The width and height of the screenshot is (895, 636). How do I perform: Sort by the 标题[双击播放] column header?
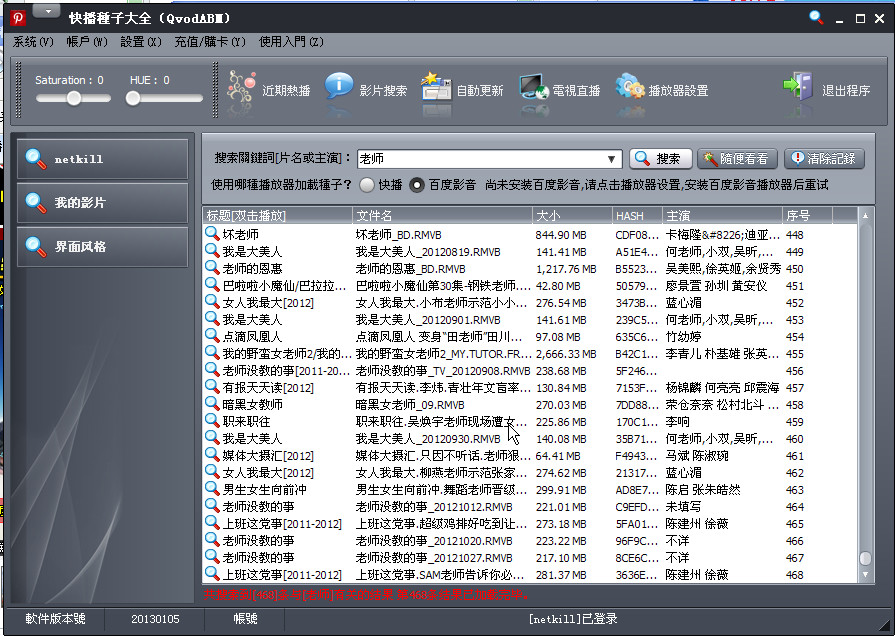(277, 216)
